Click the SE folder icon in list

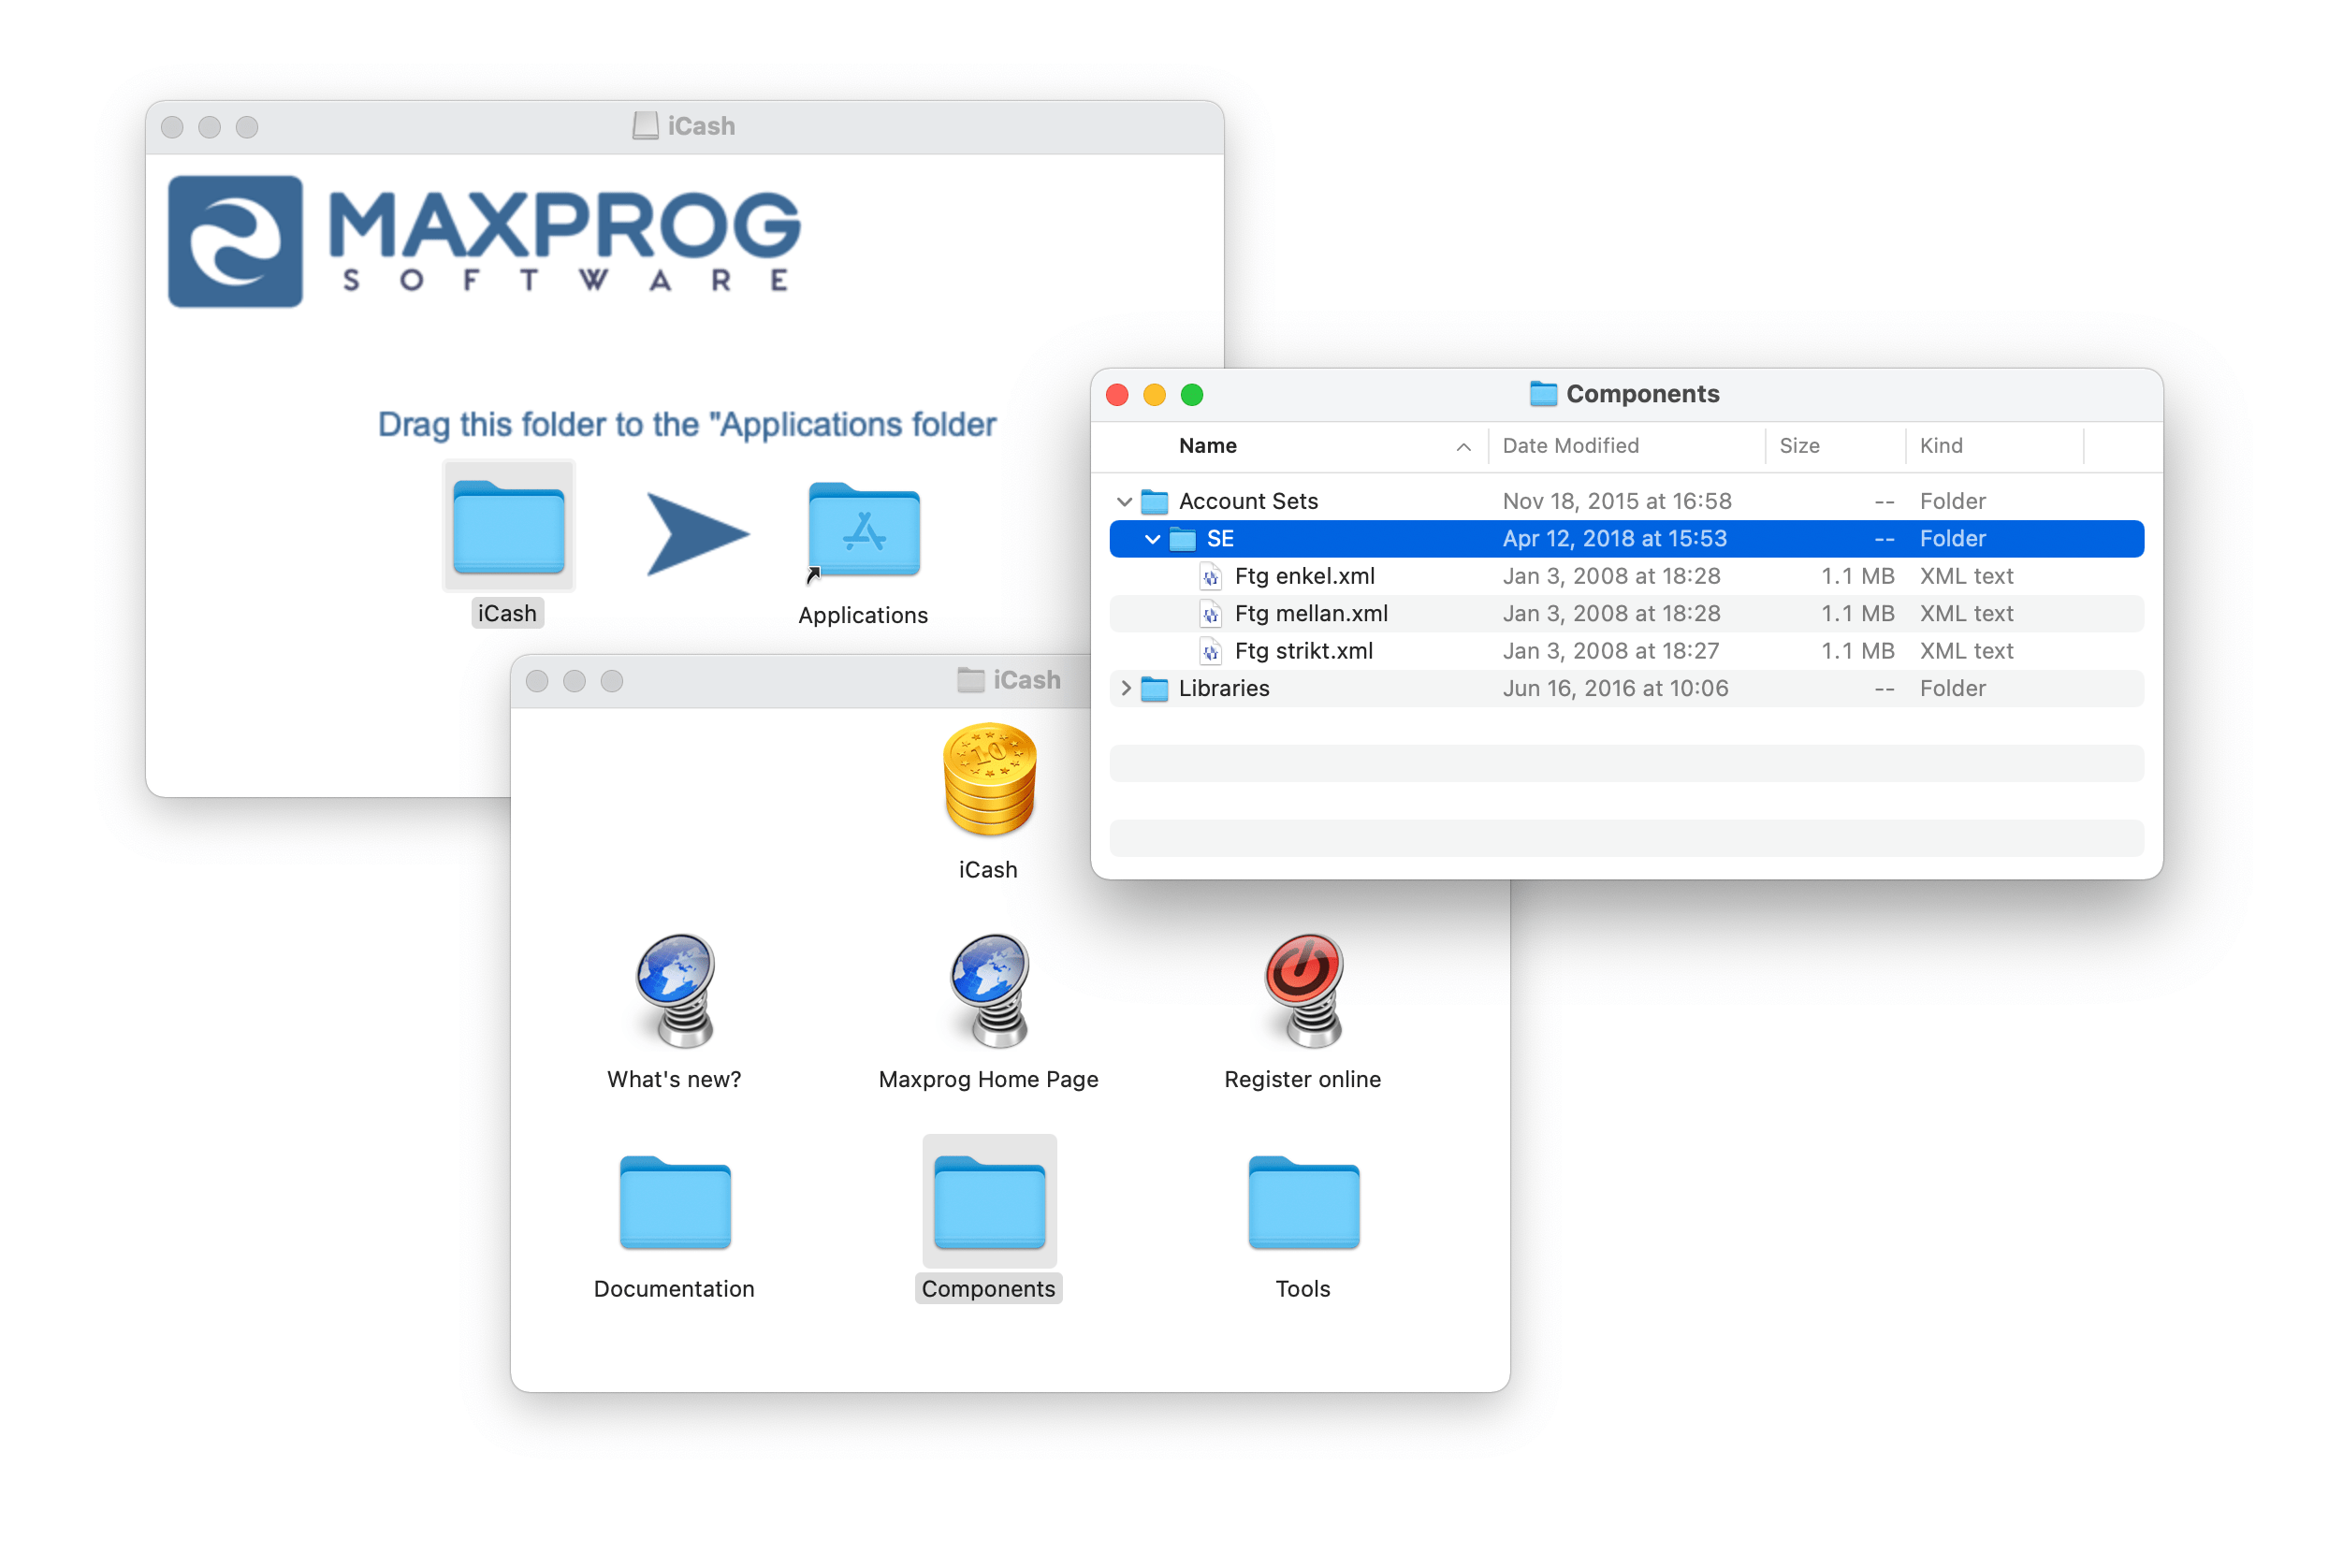1182,539
